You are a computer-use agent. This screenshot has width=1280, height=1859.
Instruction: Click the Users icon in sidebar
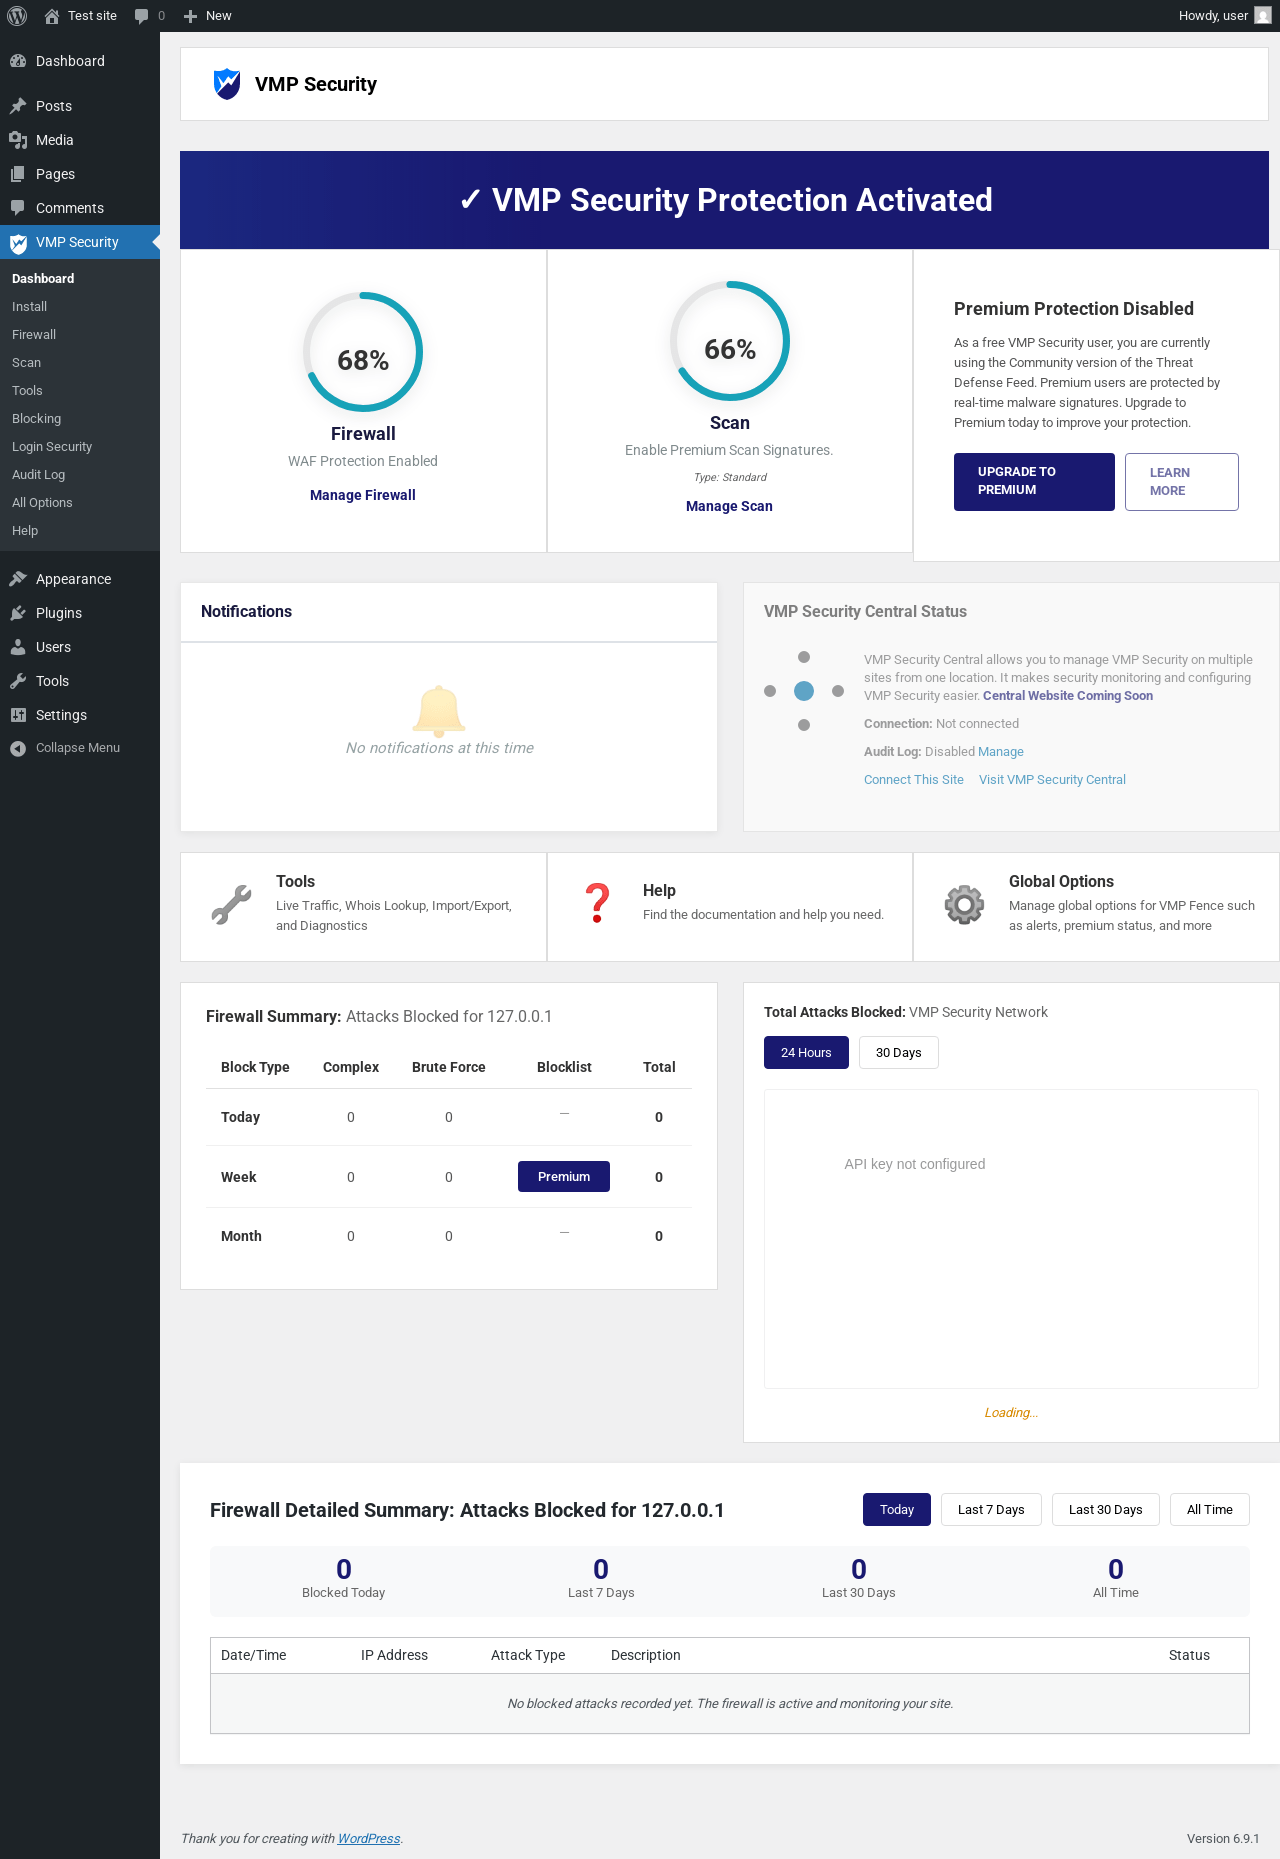[18, 647]
